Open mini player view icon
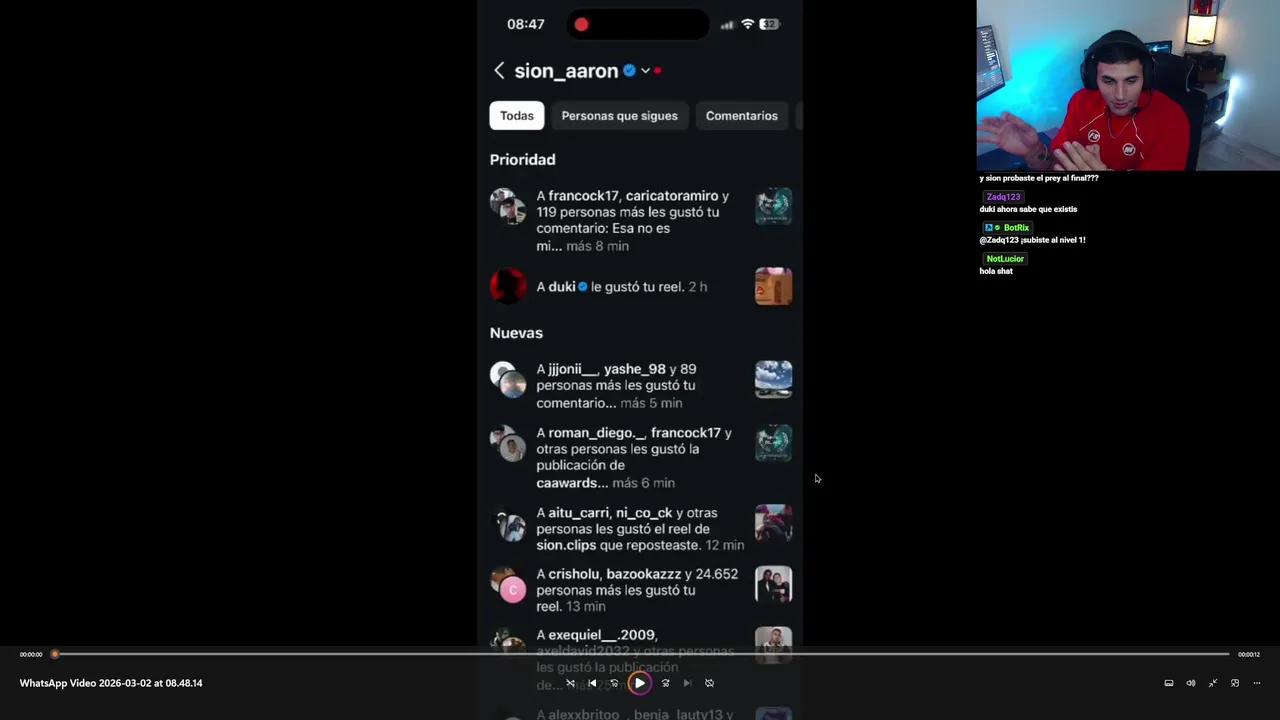Viewport: 1280px width, 720px height. [x=1234, y=683]
